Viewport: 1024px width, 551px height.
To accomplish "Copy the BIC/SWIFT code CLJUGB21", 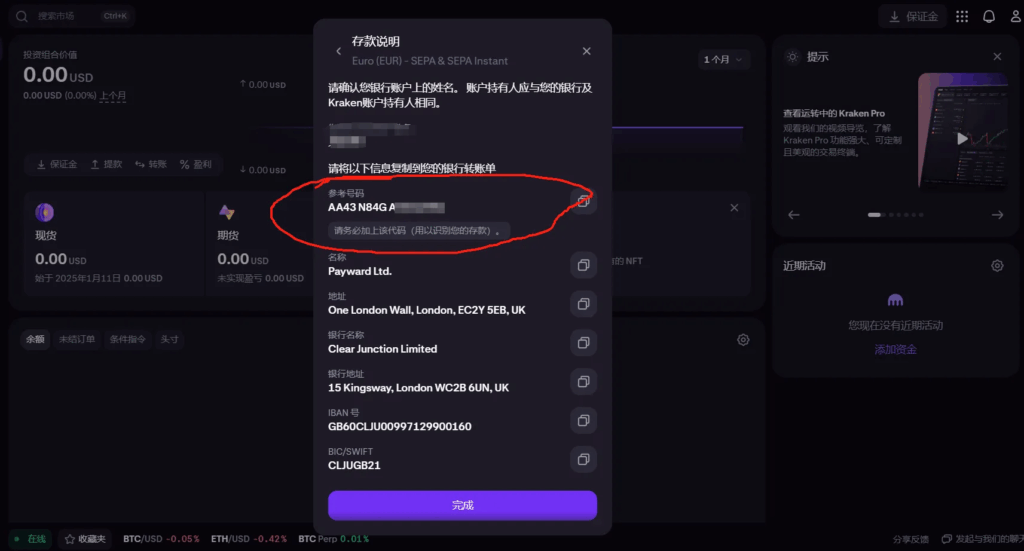I will [584, 459].
